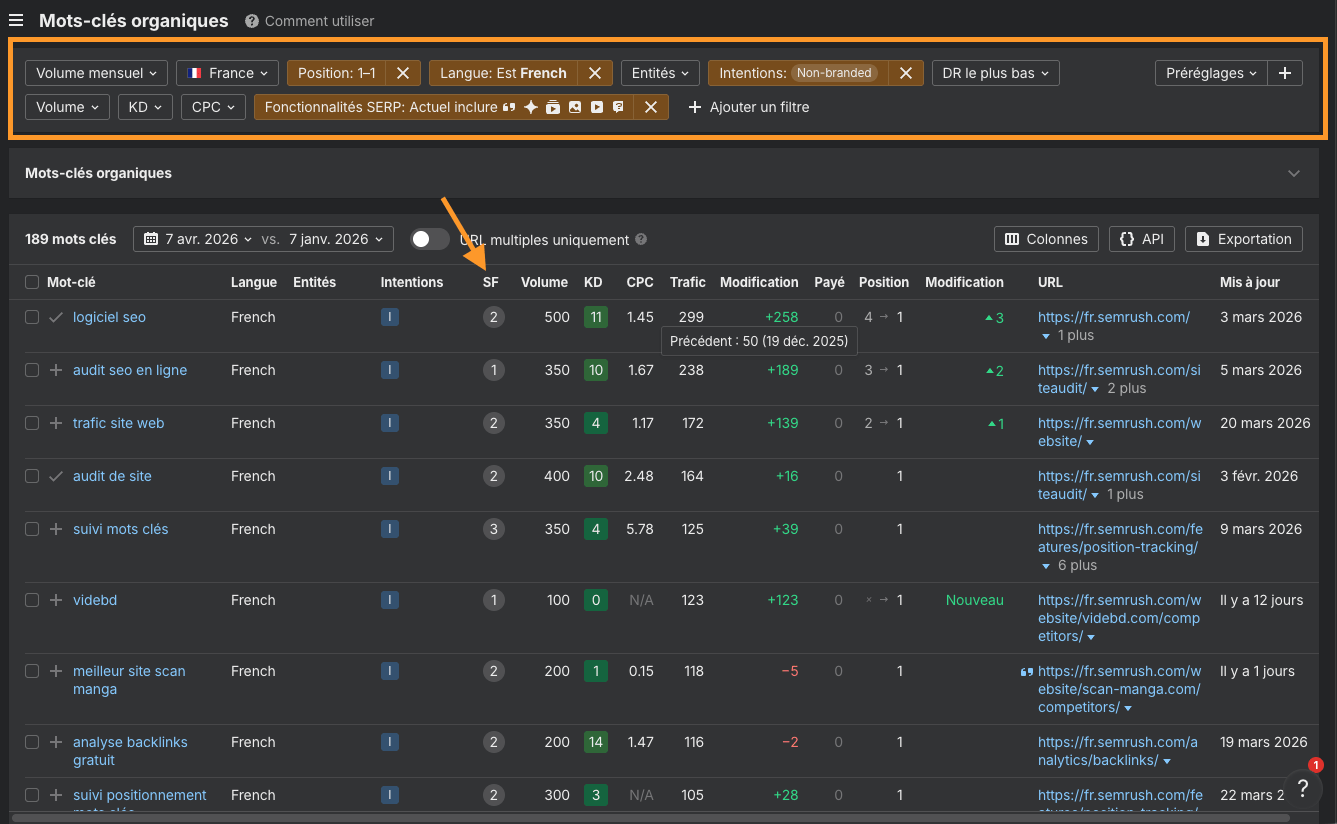Open the logiciel seo keyword link
The image size is (1337, 824).
click(x=108, y=316)
